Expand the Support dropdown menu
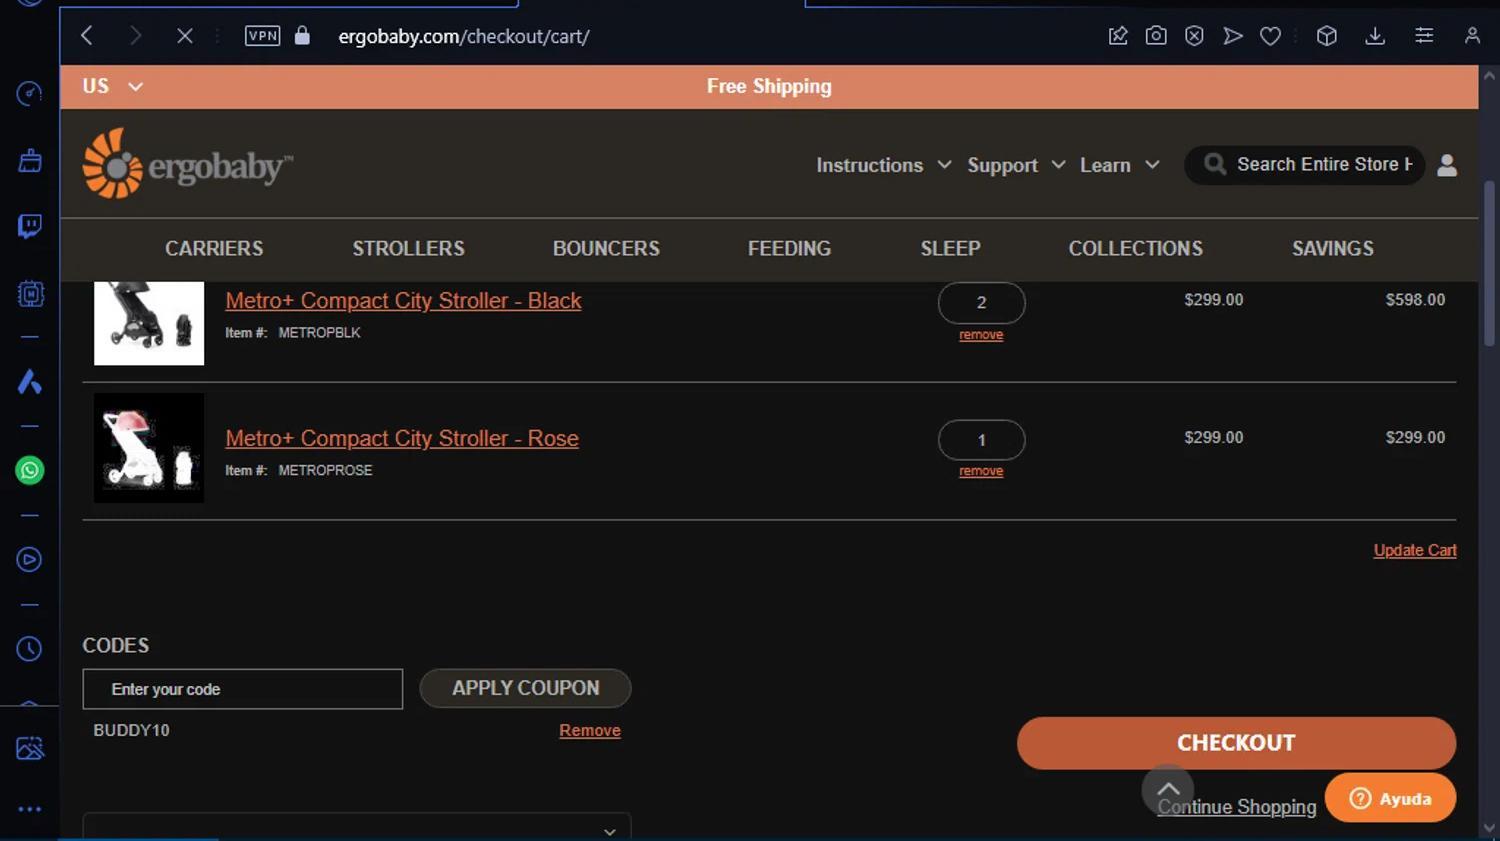This screenshot has height=841, width=1500. [1016, 165]
